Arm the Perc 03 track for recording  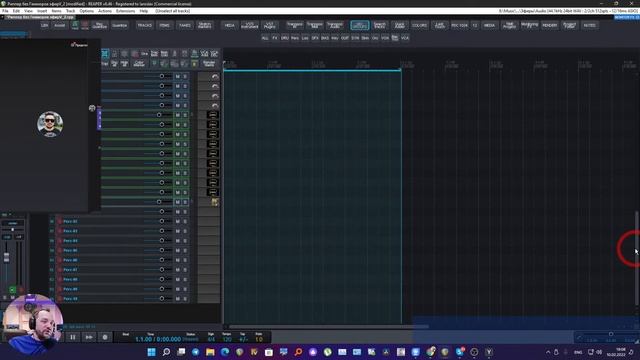click(60, 231)
